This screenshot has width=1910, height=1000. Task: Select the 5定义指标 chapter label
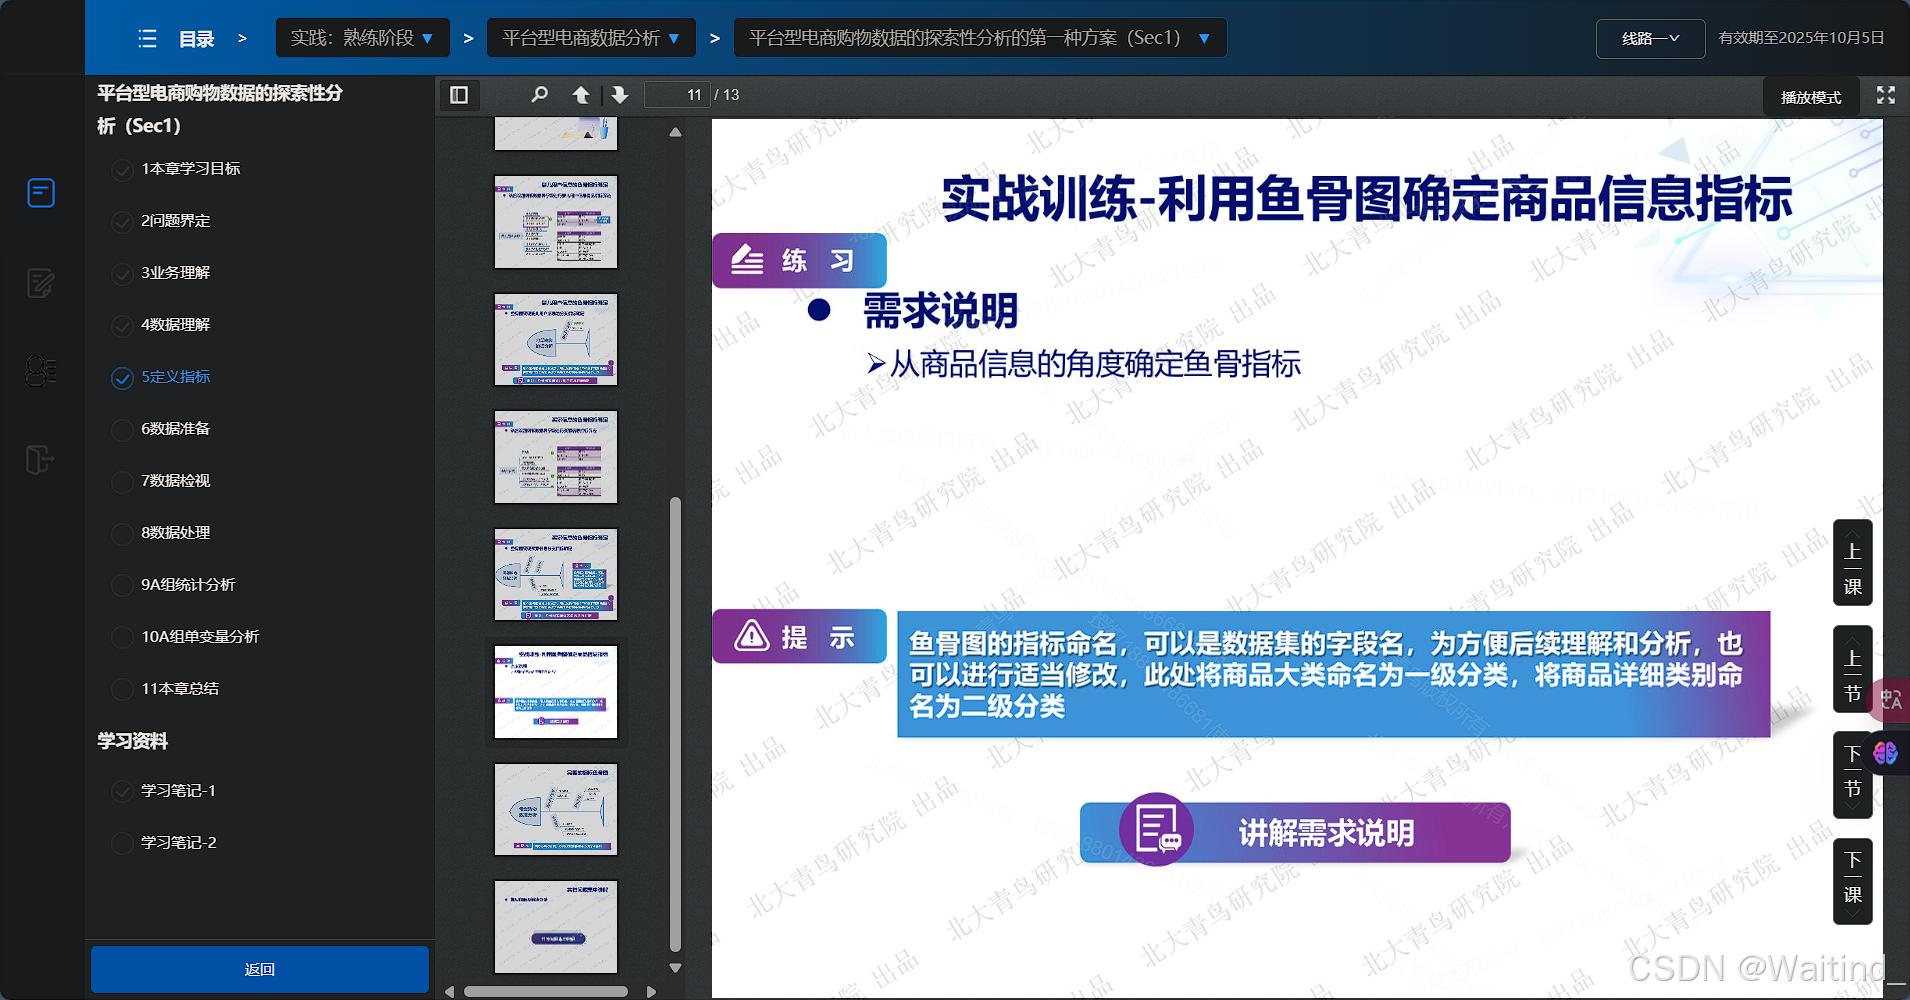(x=176, y=377)
